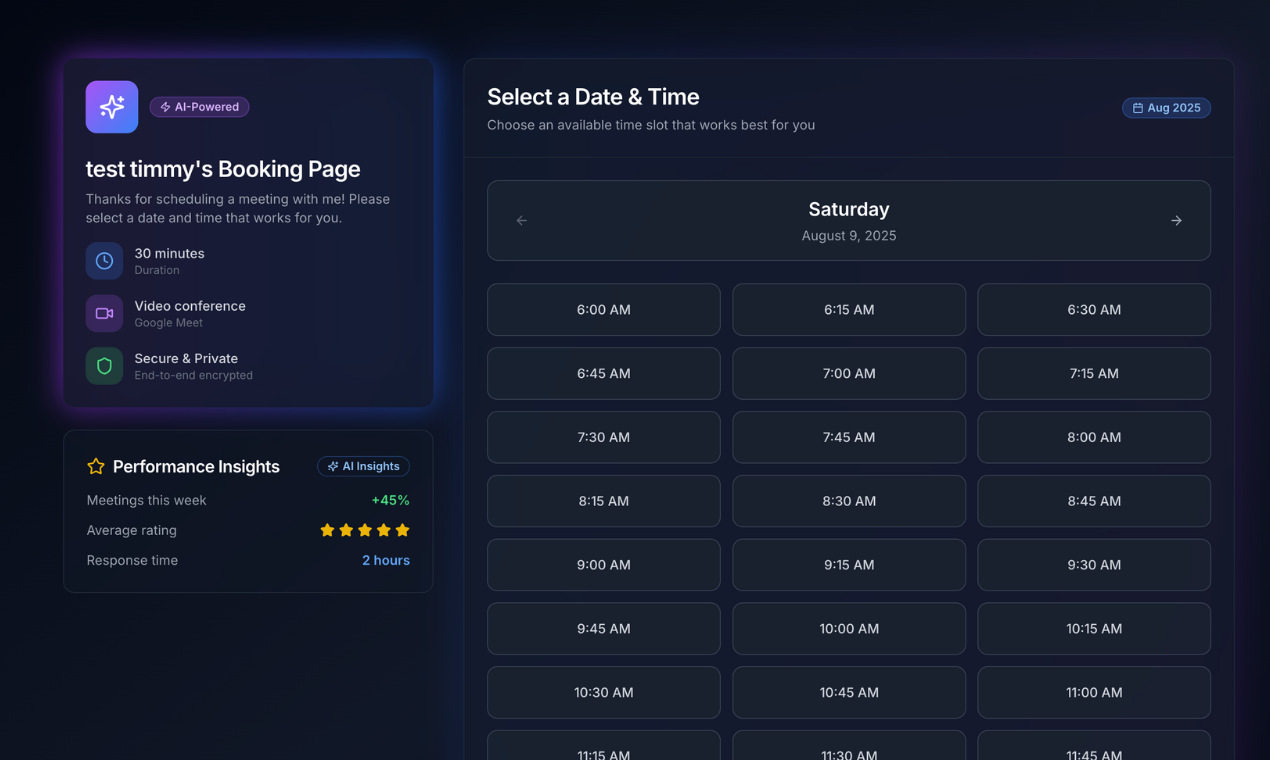1270x760 pixels.
Task: Click the green shield security icon
Action: point(104,366)
